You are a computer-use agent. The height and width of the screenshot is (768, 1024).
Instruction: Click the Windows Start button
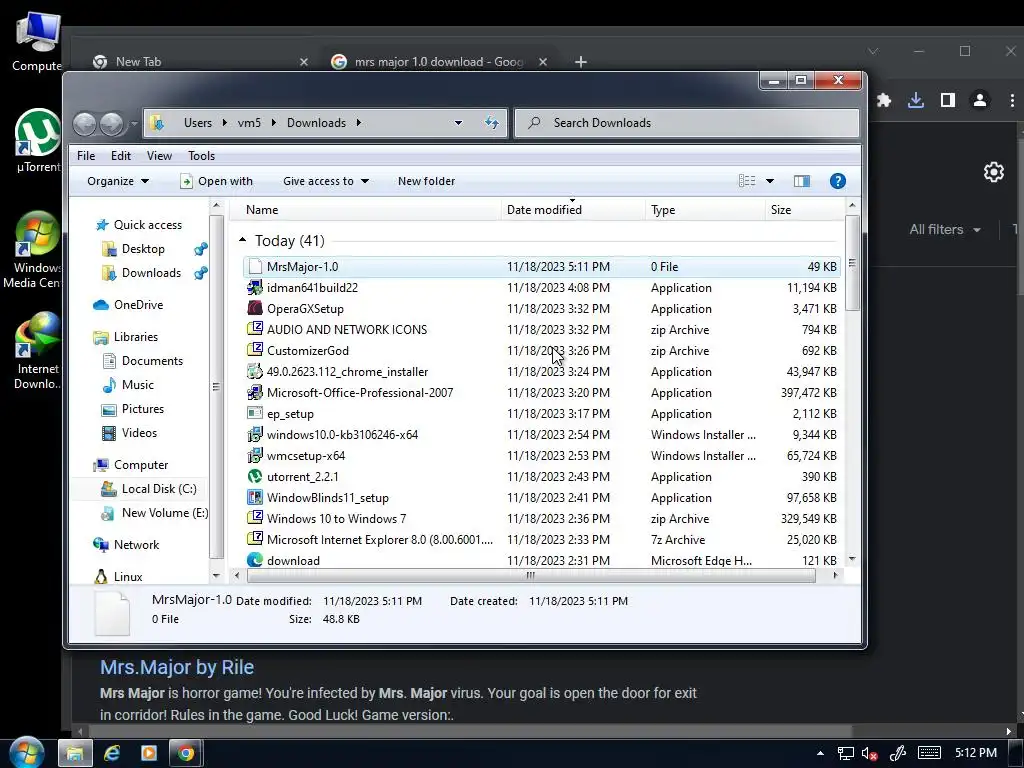coord(27,752)
